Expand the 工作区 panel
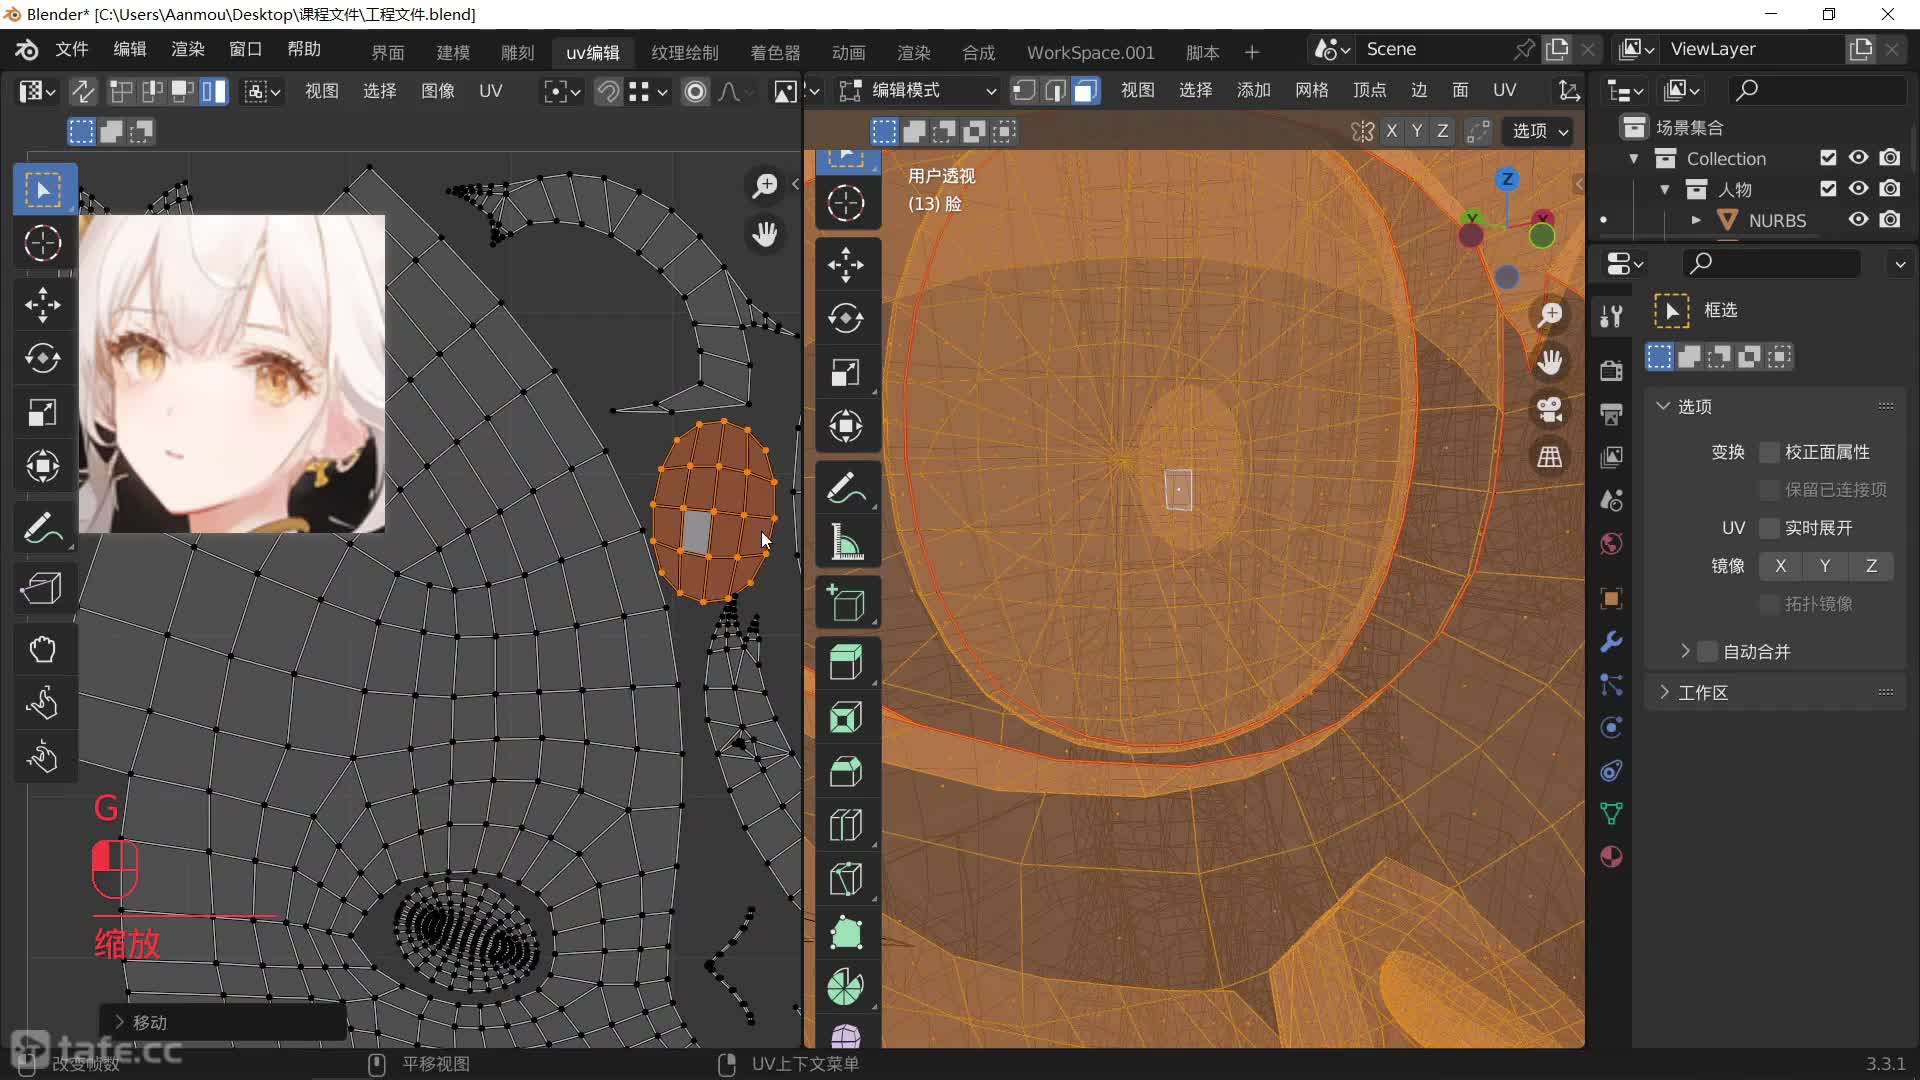Viewport: 1920px width, 1080px height. 1664,693
